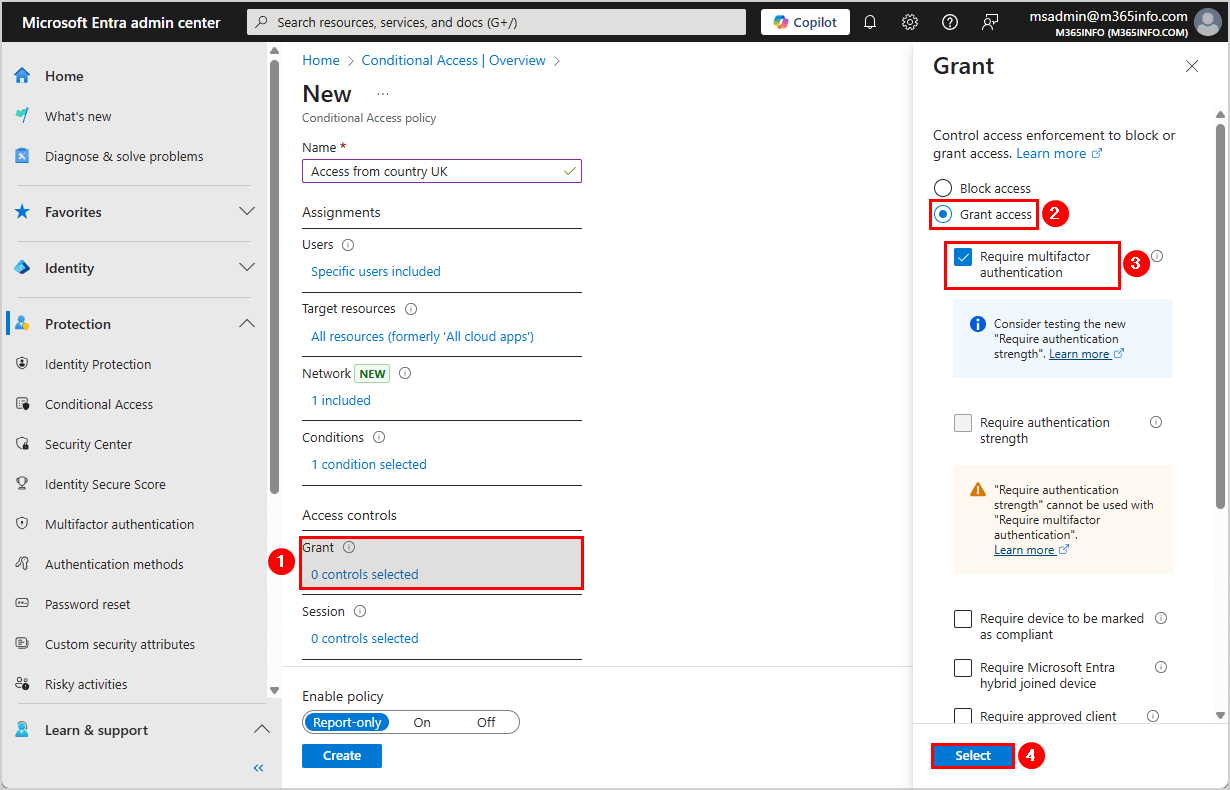Screen dimensions: 1230x790
Task: Open the notifications bell icon
Action: (x=870, y=22)
